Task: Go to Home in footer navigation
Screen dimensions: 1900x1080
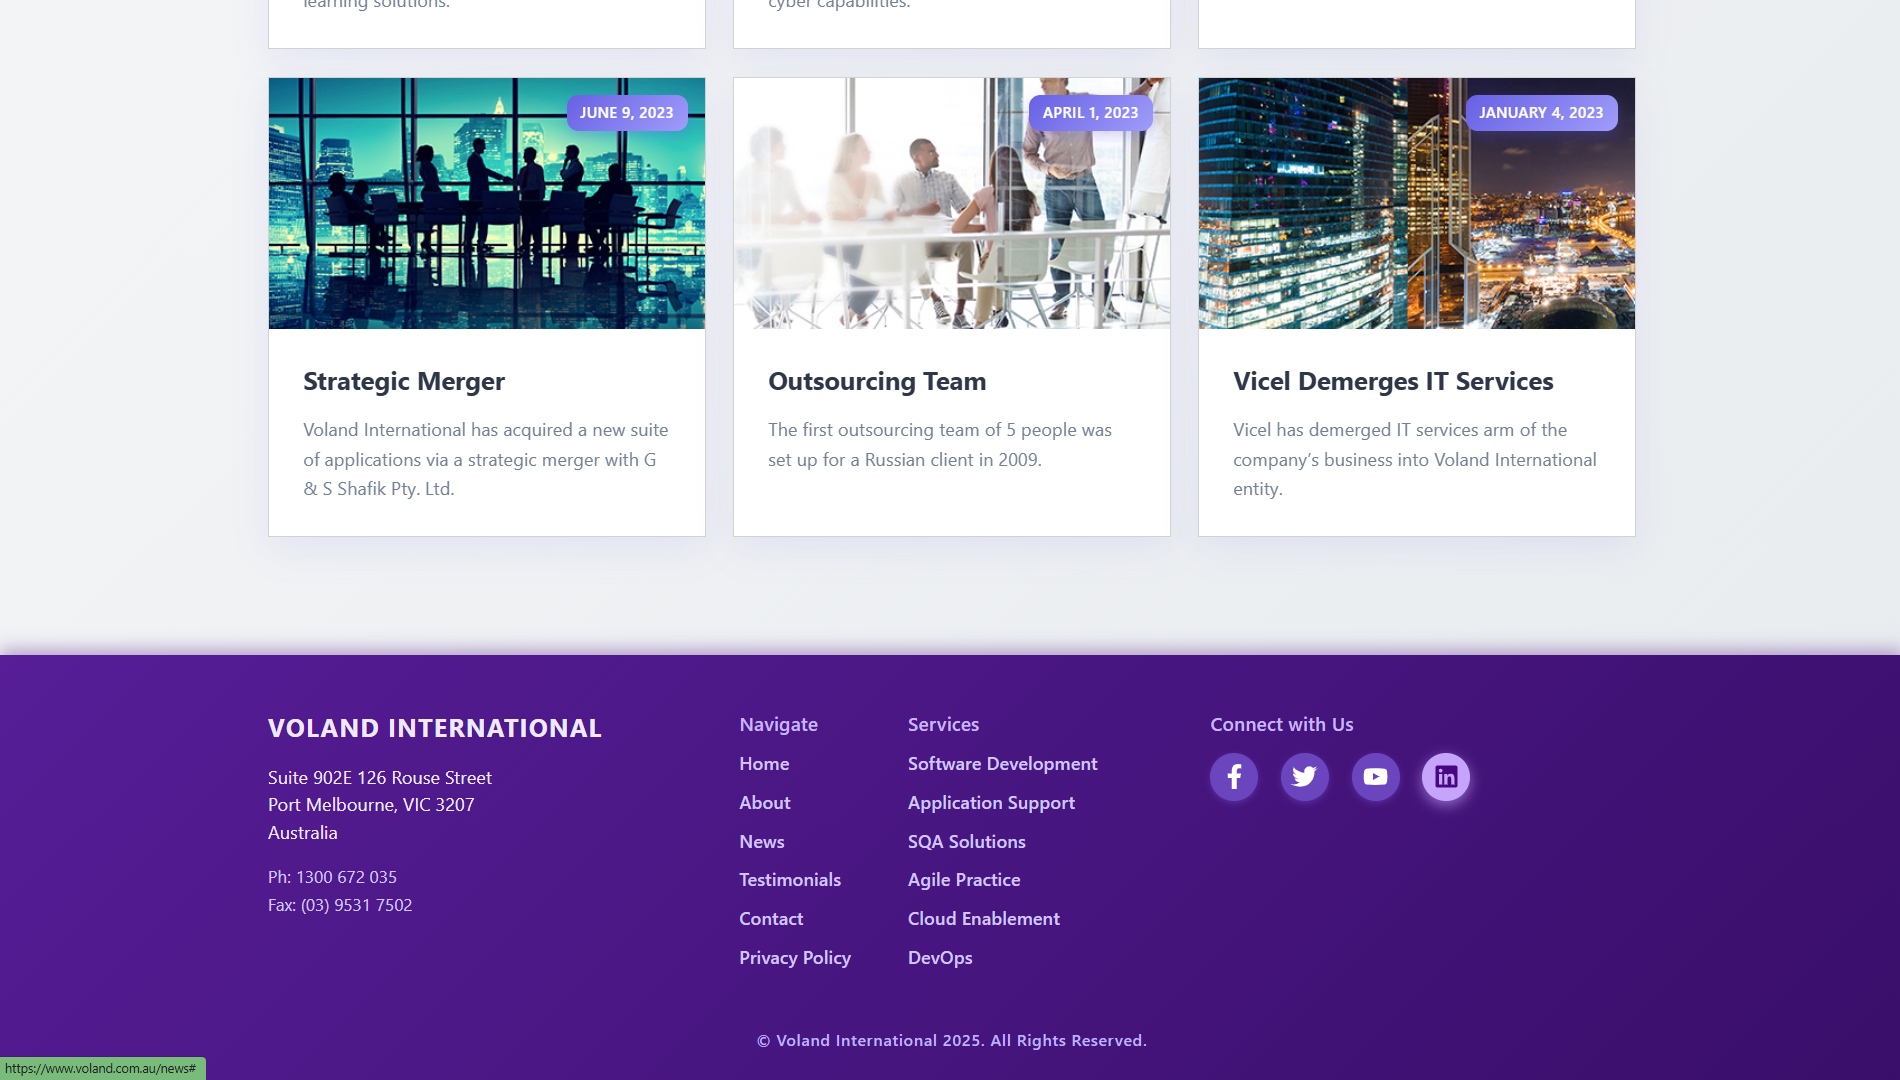Action: pyautogui.click(x=764, y=764)
